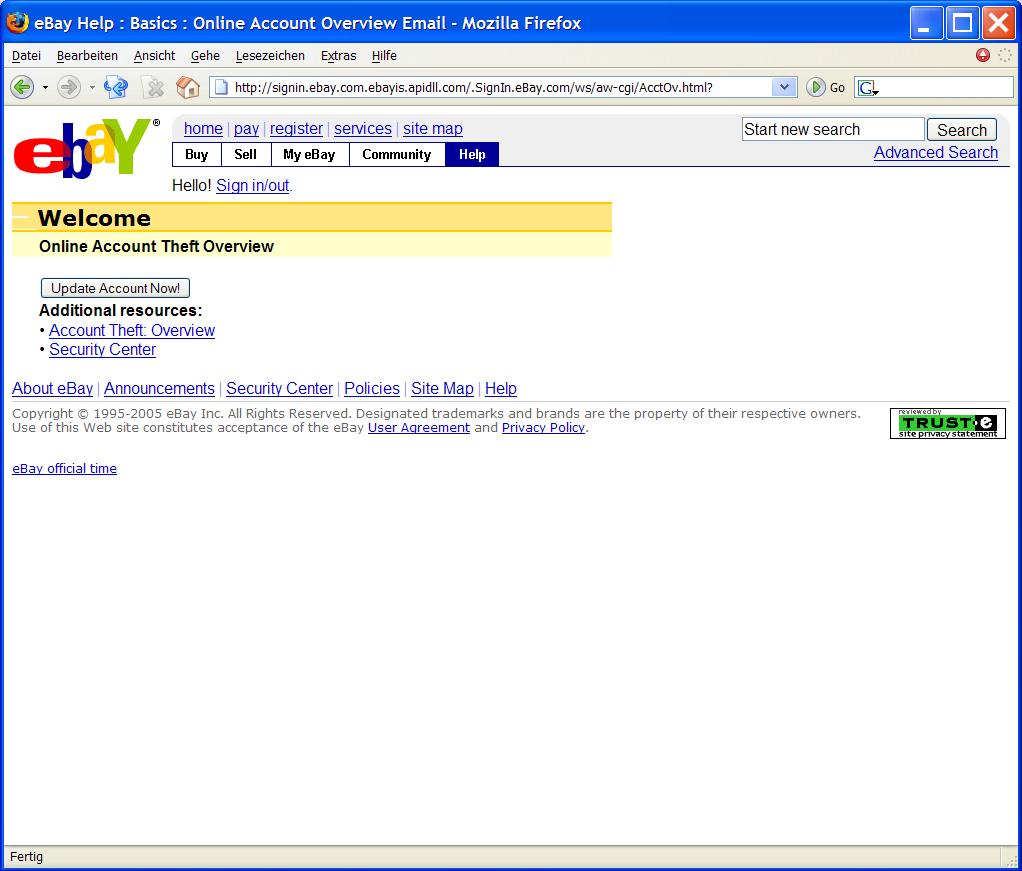This screenshot has height=871, width=1022.
Task: Click the Stop loading icon
Action: point(154,87)
